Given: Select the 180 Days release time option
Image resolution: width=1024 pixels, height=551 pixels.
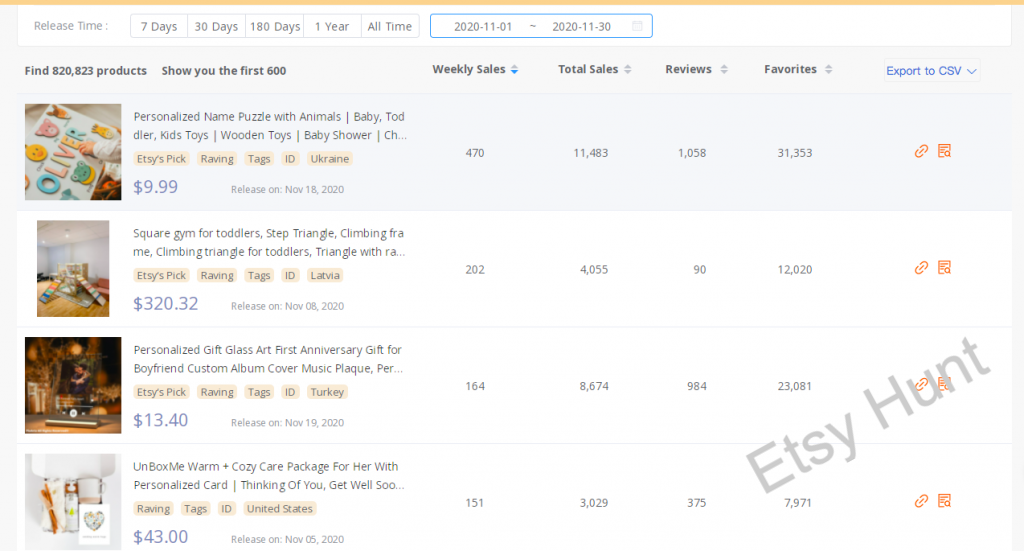Looking at the screenshot, I should point(274,26).
